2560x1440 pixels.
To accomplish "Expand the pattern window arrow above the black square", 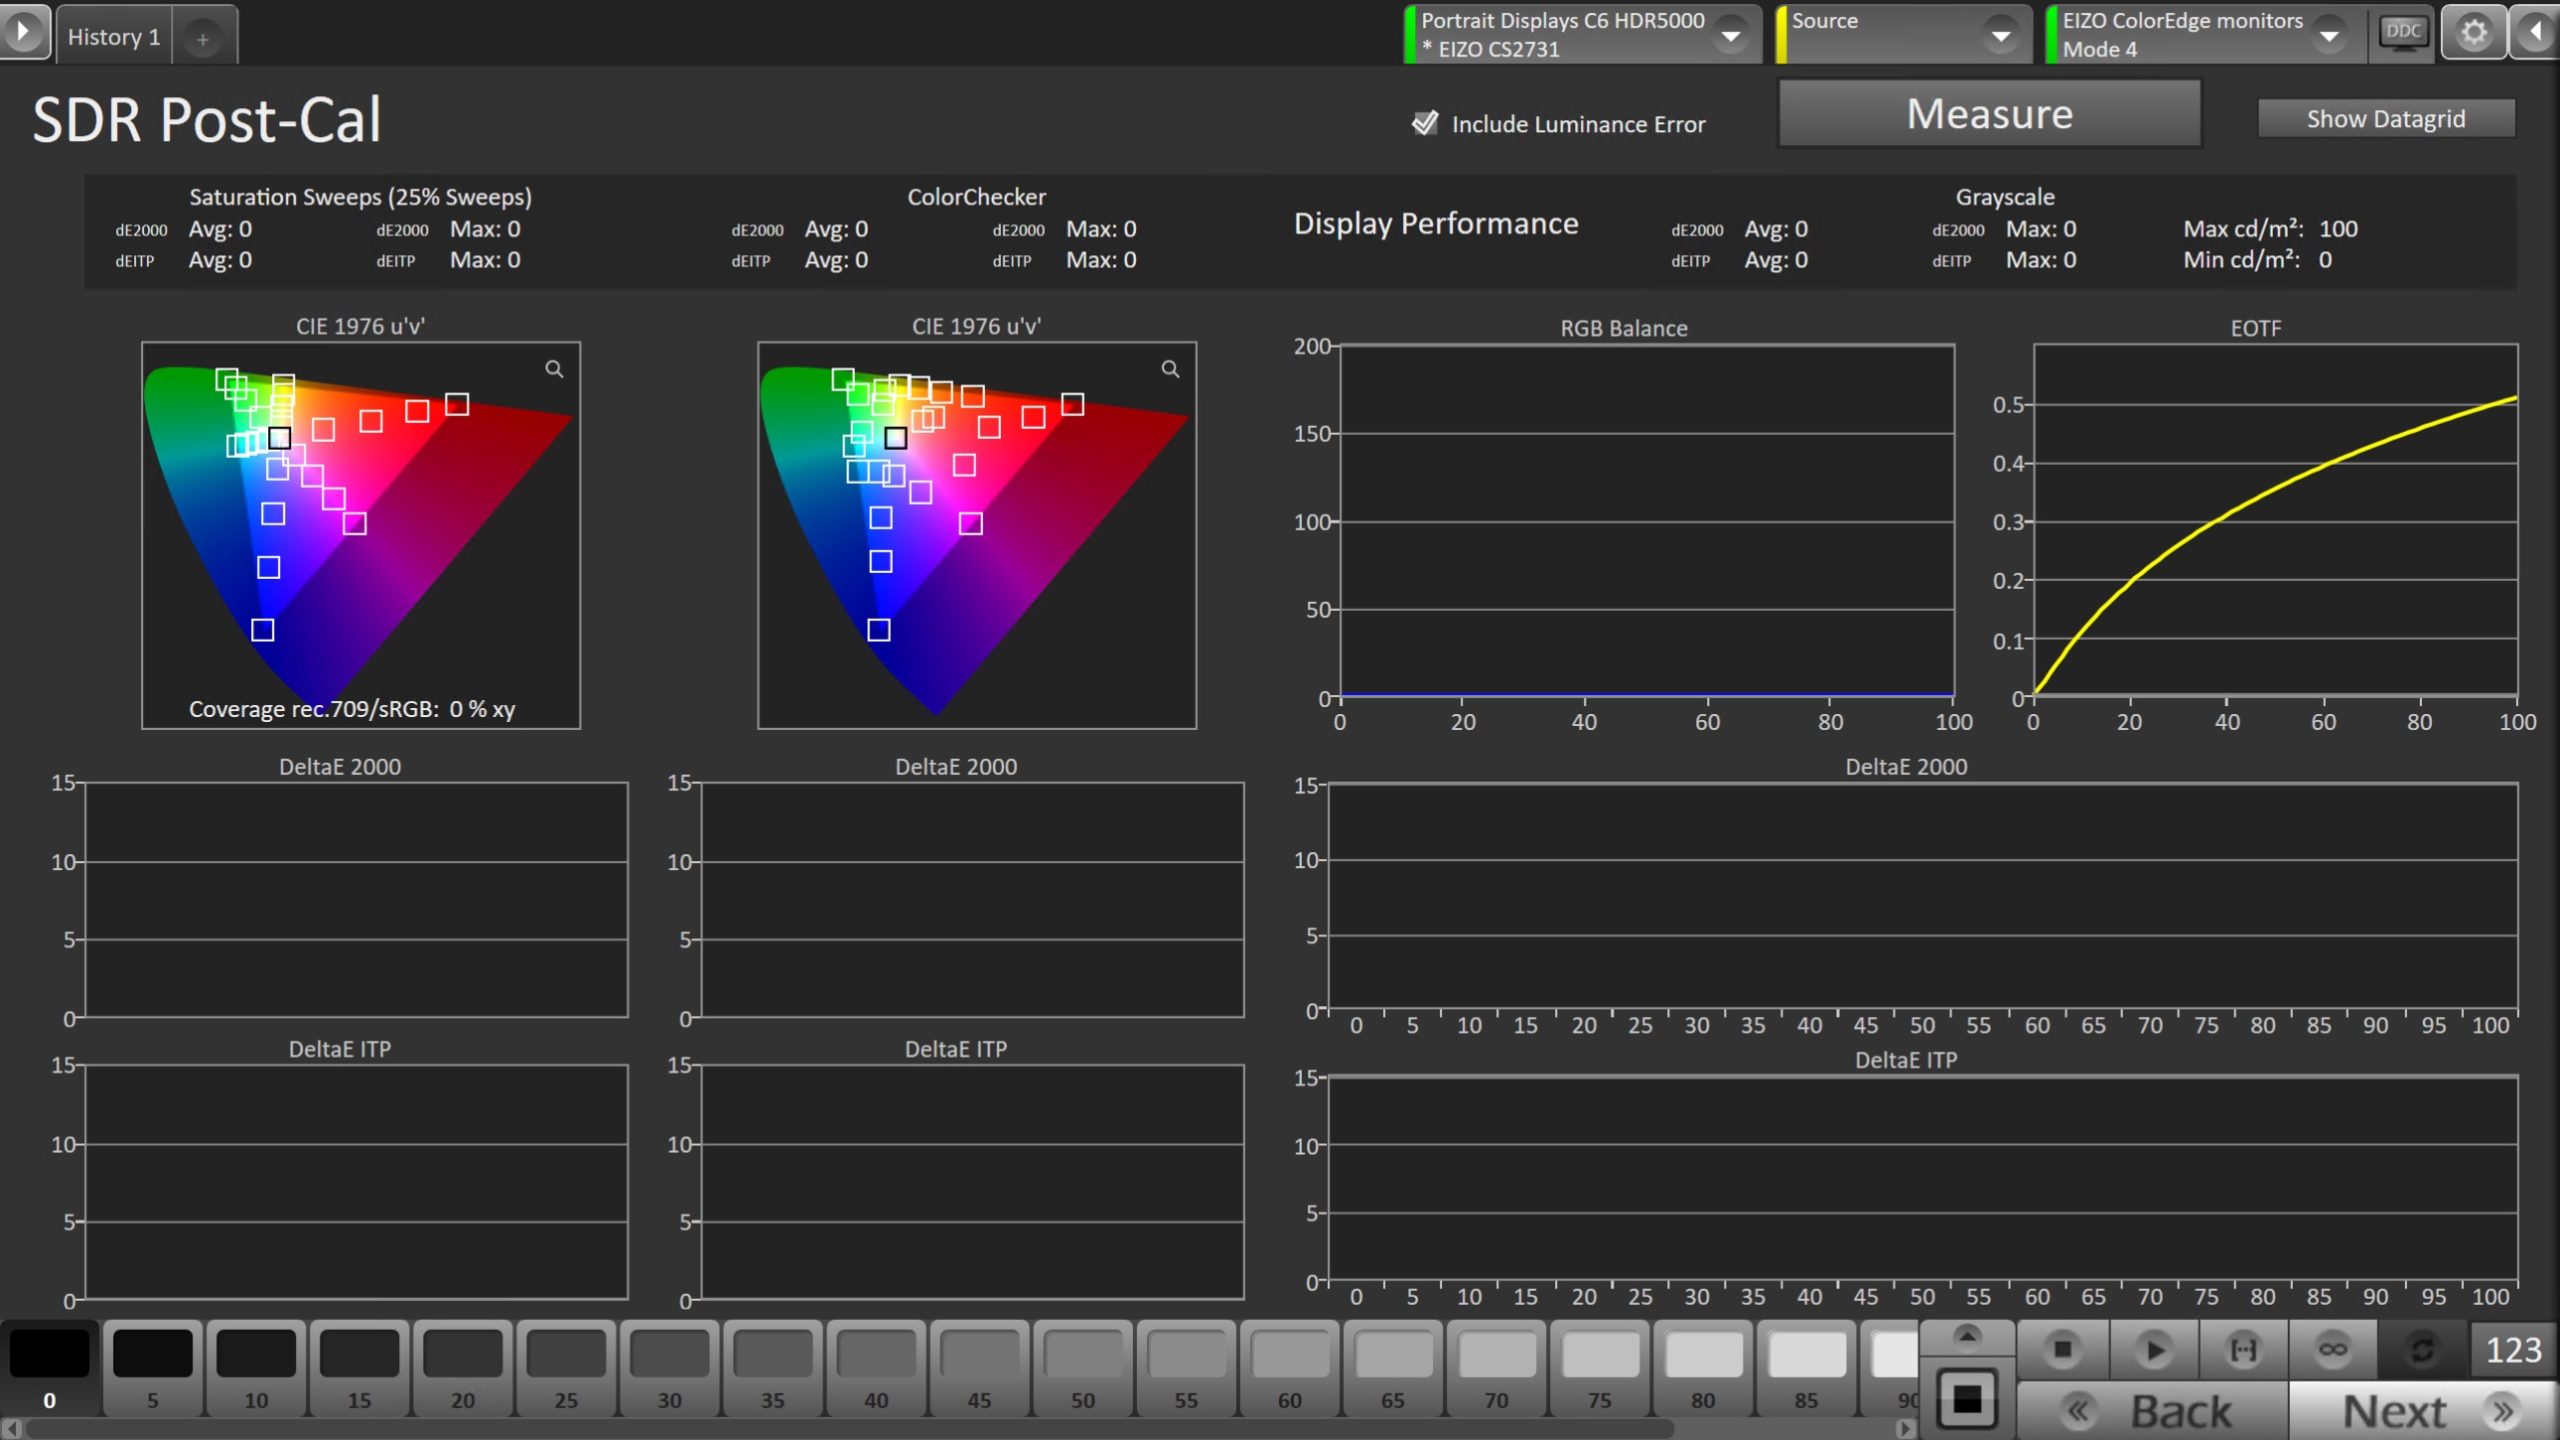I will pos(1966,1336).
